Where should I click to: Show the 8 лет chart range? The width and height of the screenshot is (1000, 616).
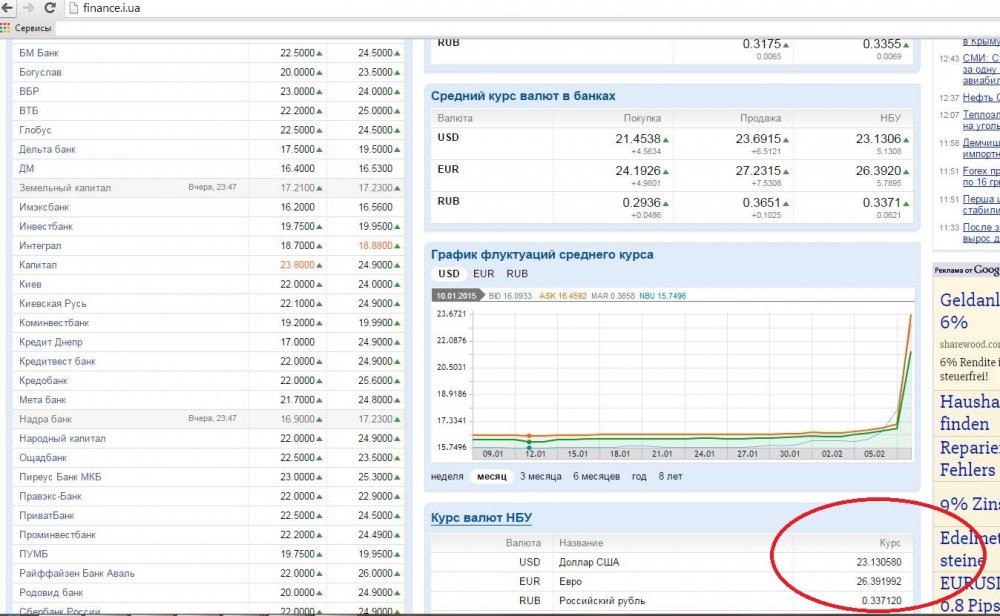671,477
